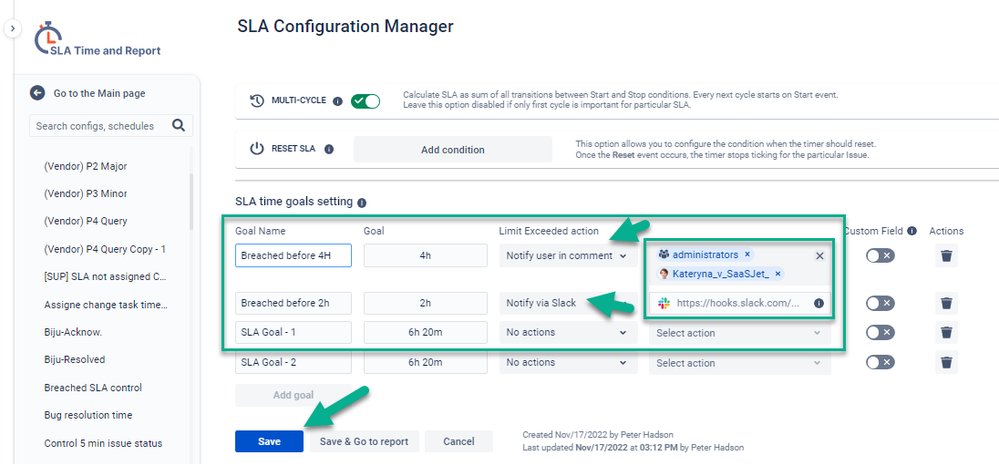This screenshot has width=999, height=468.
Task: Toggle Custom Field for Breached before 2h
Action: click(x=880, y=303)
